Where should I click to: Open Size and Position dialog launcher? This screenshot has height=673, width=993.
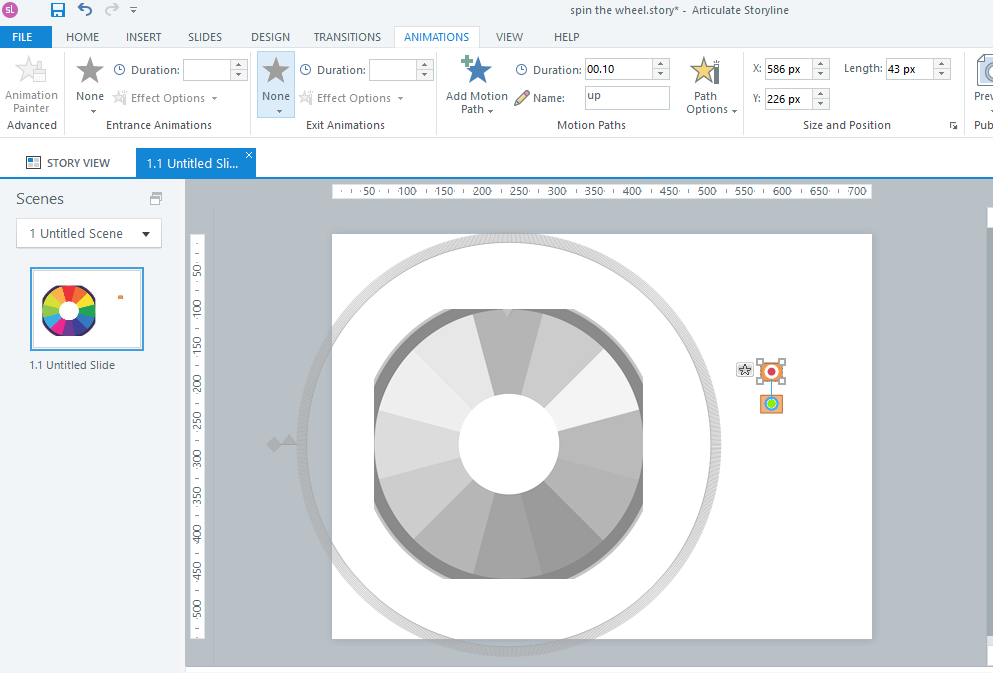click(952, 126)
